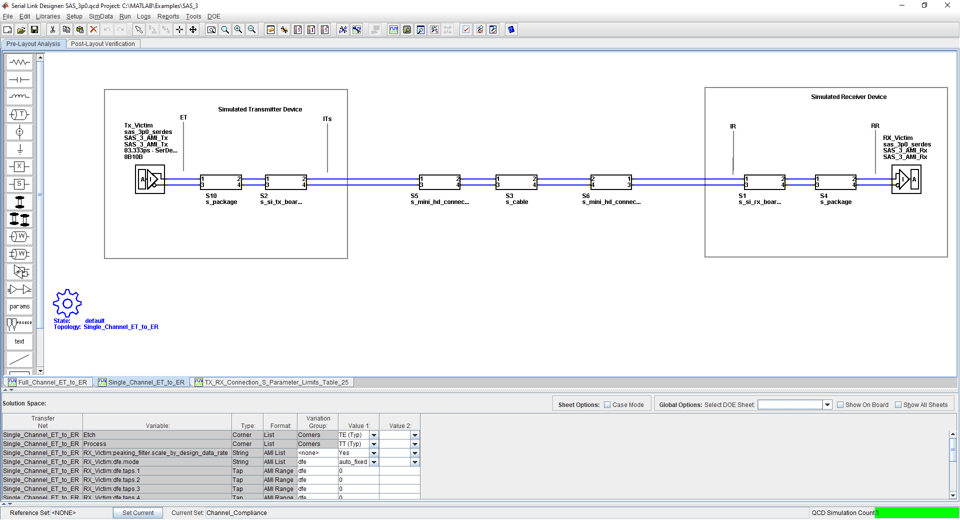Open the Reports menu
The image size is (960, 520).
[x=168, y=17]
